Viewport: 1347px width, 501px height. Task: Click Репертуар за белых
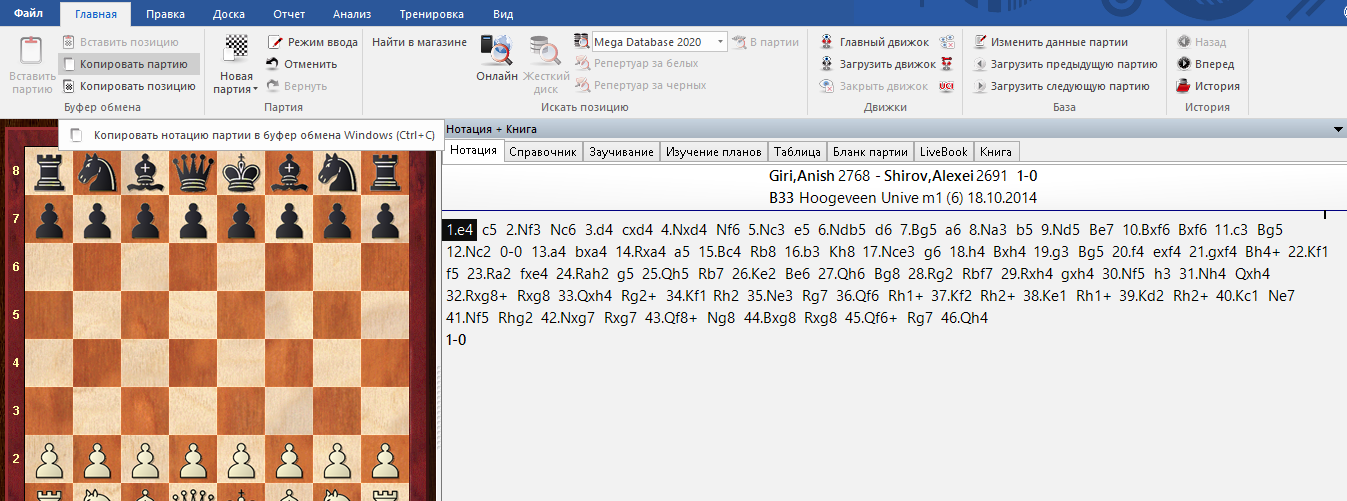(637, 64)
